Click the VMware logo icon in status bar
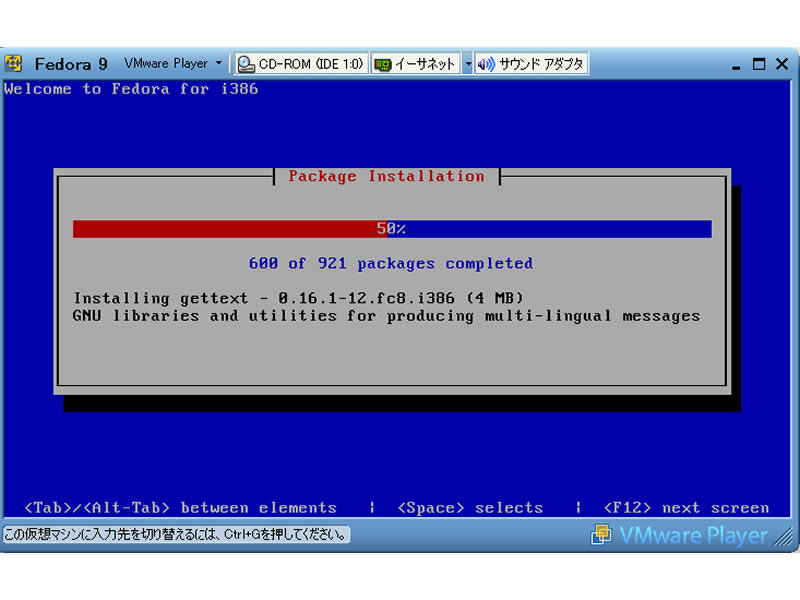This screenshot has height=600, width=800. click(x=601, y=535)
